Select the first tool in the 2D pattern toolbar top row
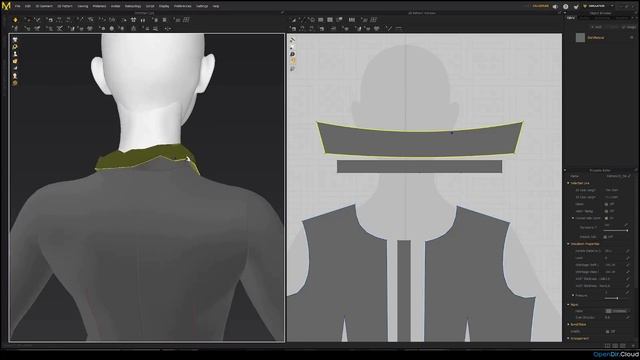640x360 pixels. click(x=293, y=20)
